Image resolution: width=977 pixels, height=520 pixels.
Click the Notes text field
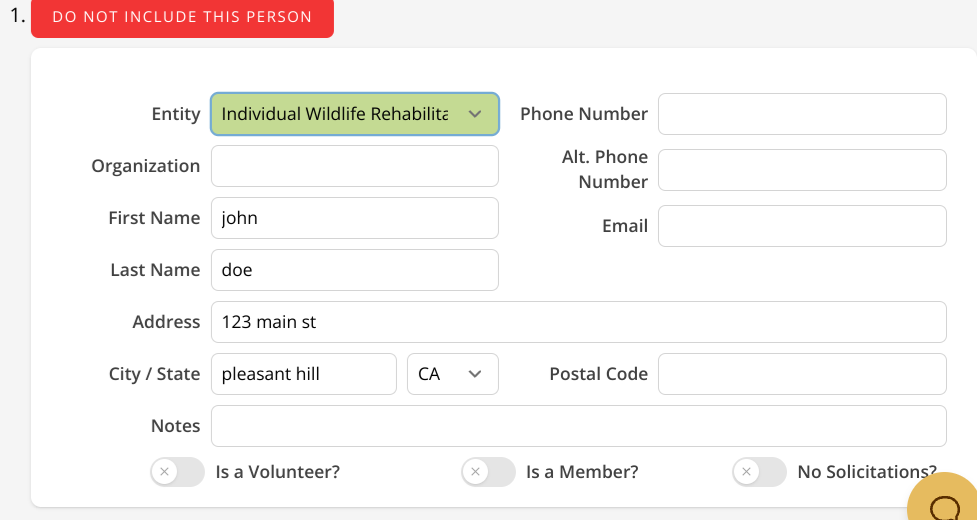point(578,426)
